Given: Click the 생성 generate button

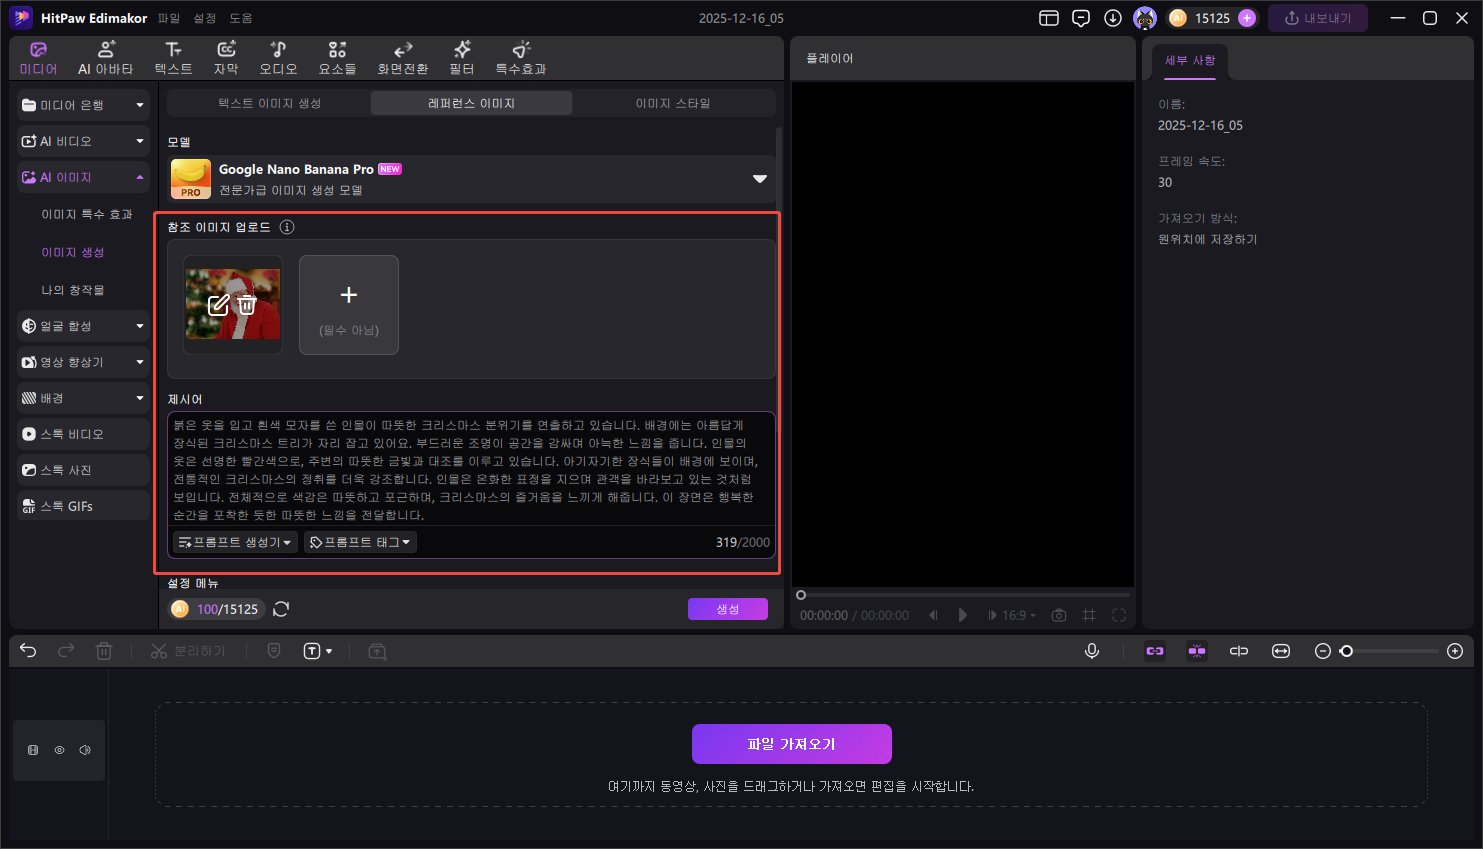Looking at the screenshot, I should tap(728, 608).
